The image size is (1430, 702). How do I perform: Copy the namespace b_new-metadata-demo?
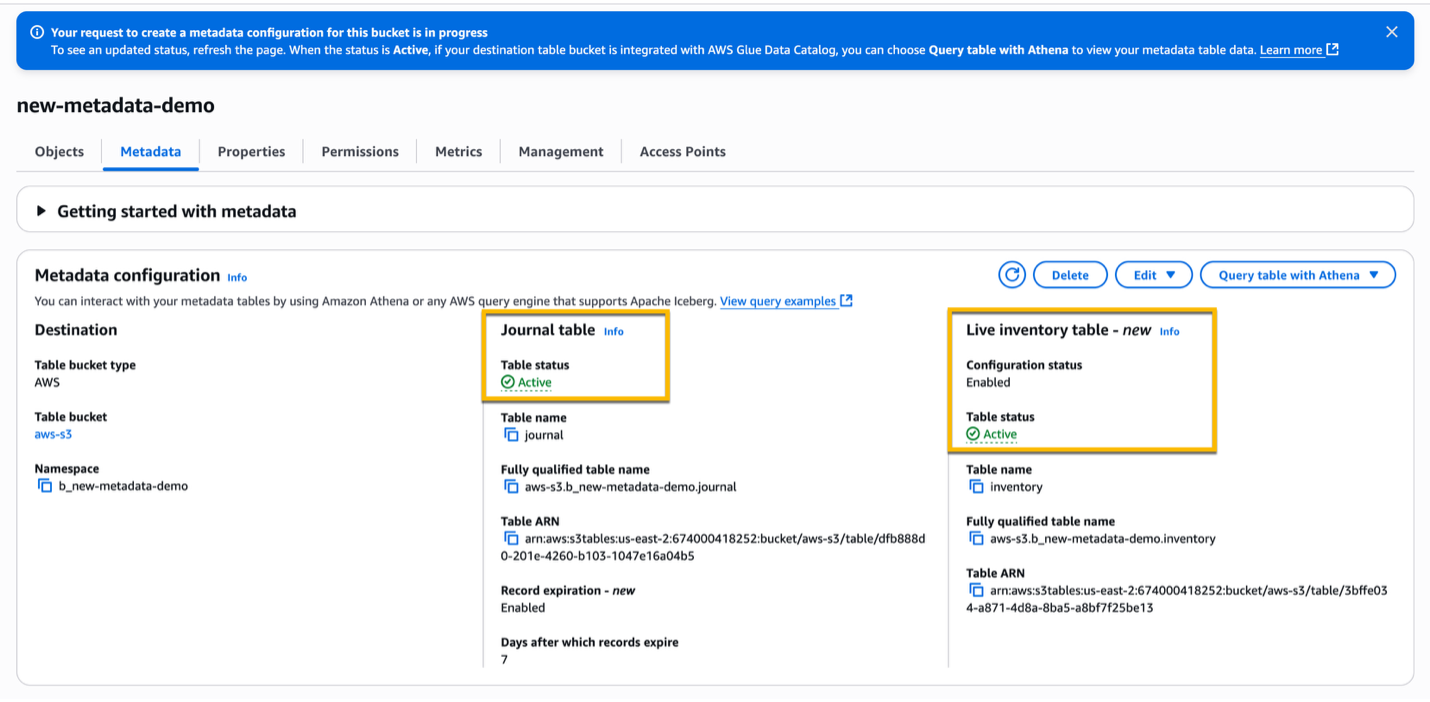coord(45,486)
